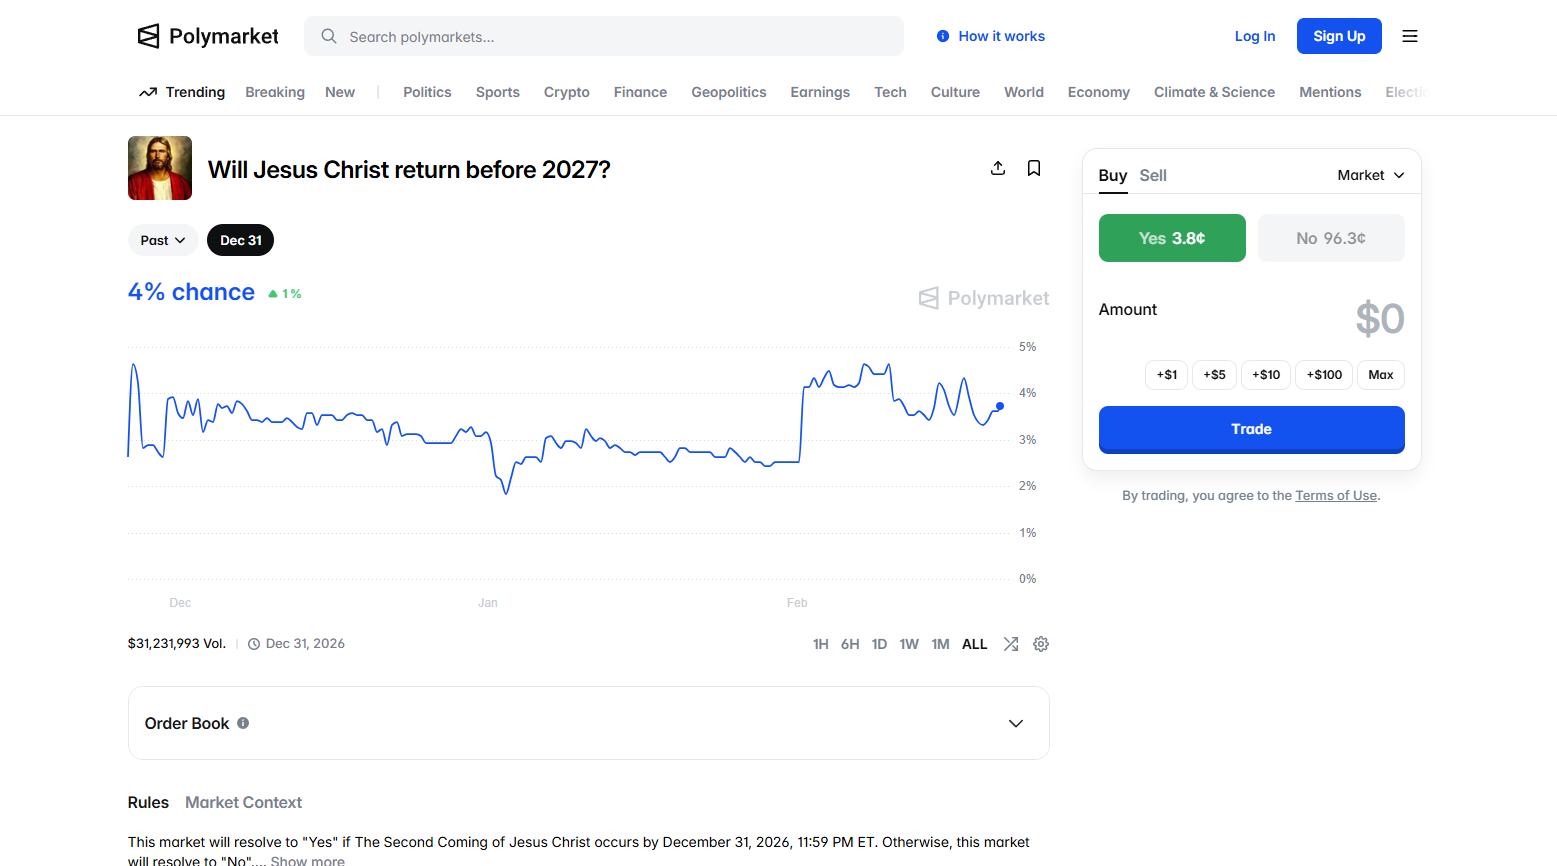Switch to the Market Context tab
1557x866 pixels.
[x=243, y=802]
